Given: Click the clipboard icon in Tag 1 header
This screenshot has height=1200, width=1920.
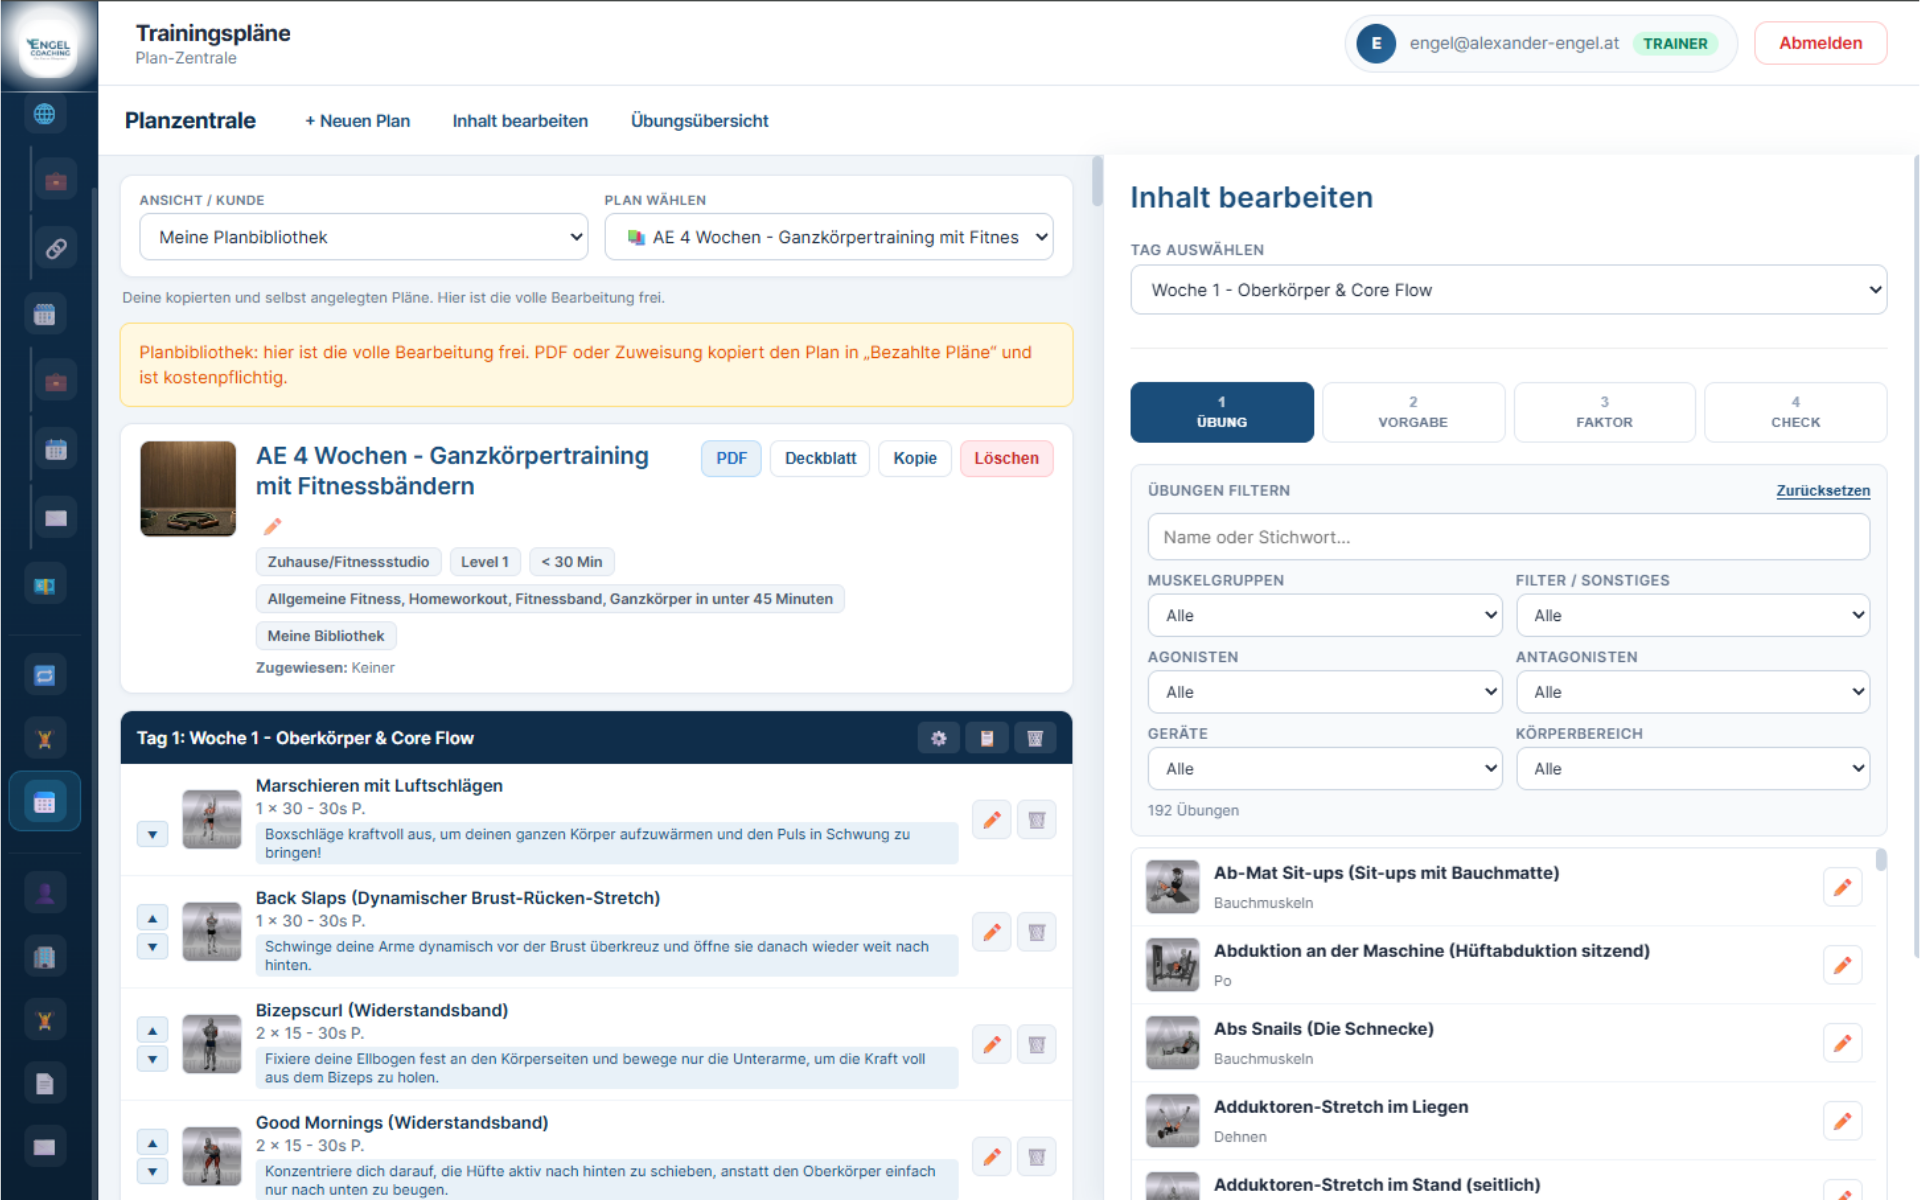Looking at the screenshot, I should (987, 738).
